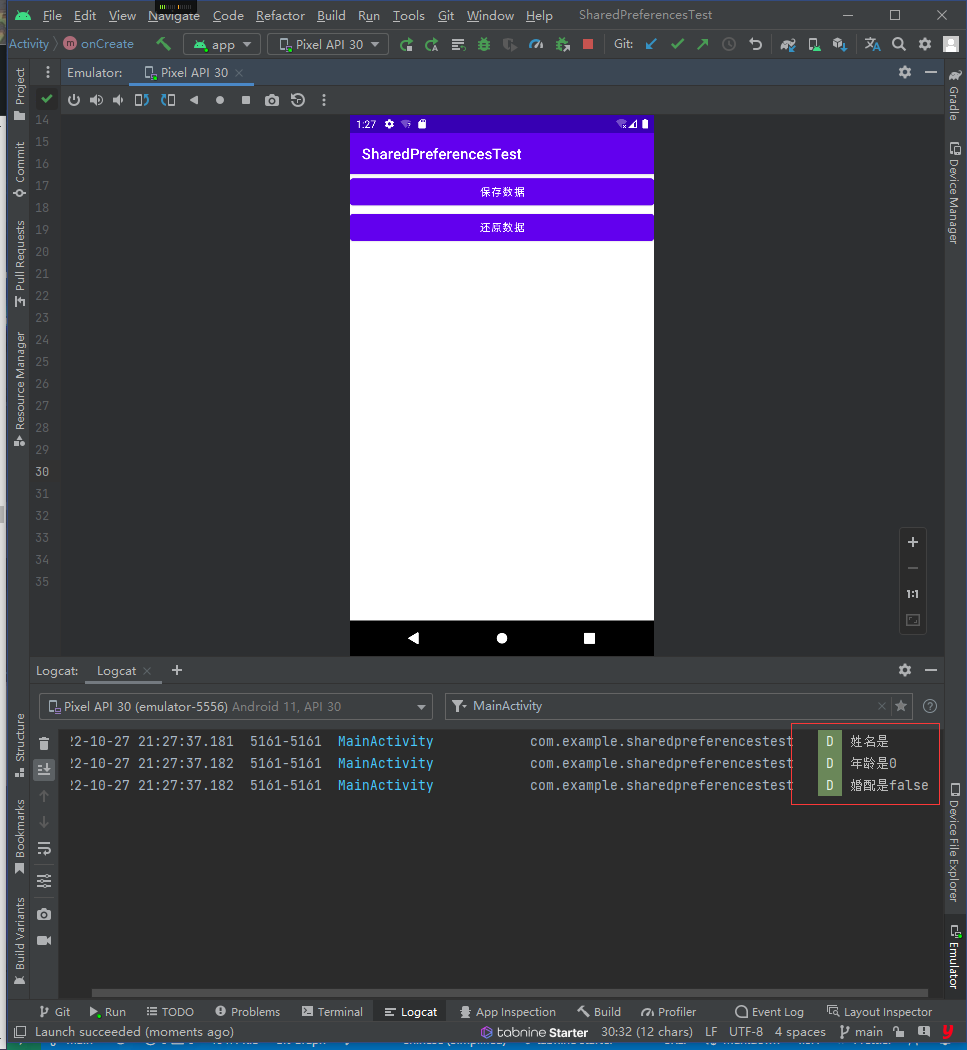The width and height of the screenshot is (967, 1050).
Task: Clear Logcat with the trash icon
Action: tap(44, 743)
